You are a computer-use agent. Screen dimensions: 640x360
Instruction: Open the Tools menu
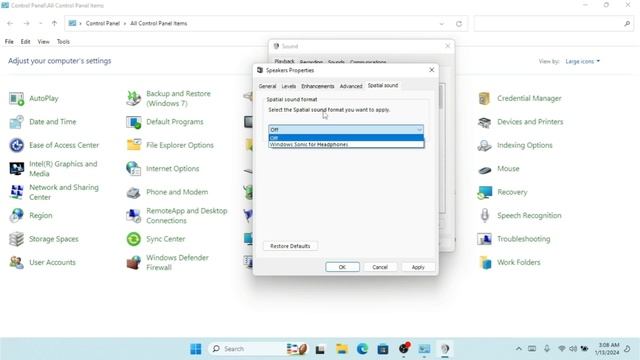(63, 42)
